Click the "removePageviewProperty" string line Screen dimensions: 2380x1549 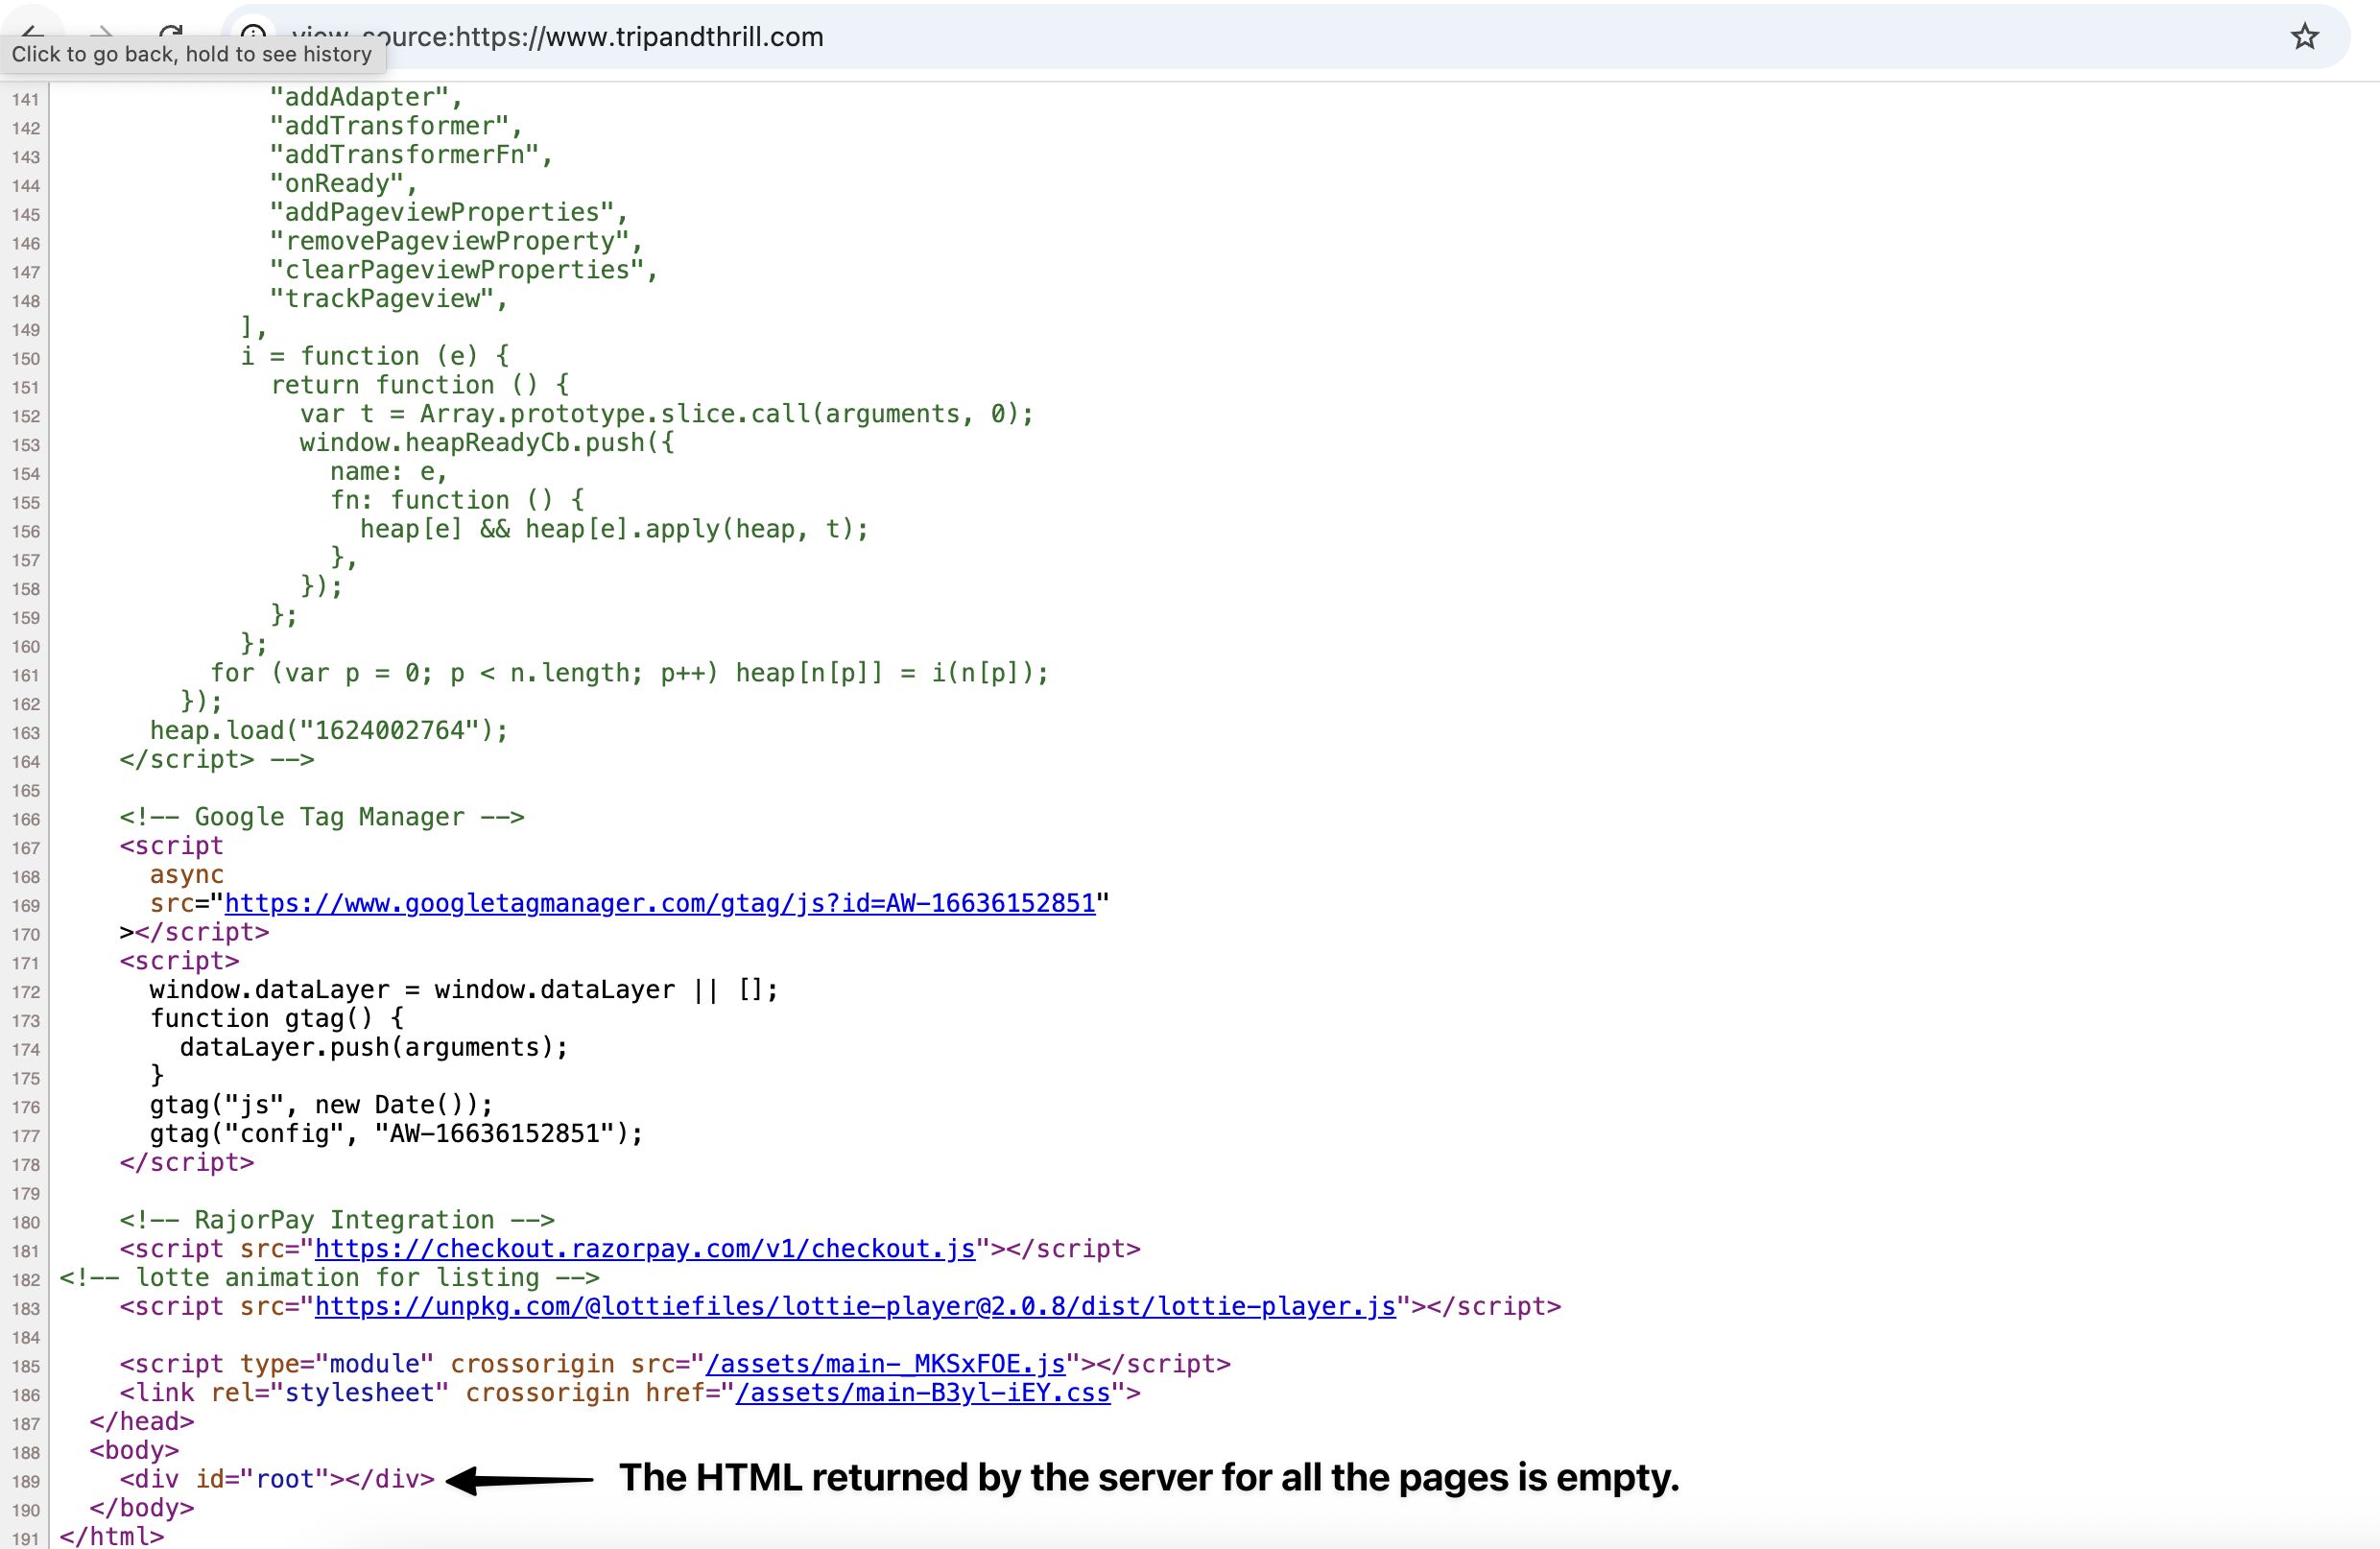point(457,241)
